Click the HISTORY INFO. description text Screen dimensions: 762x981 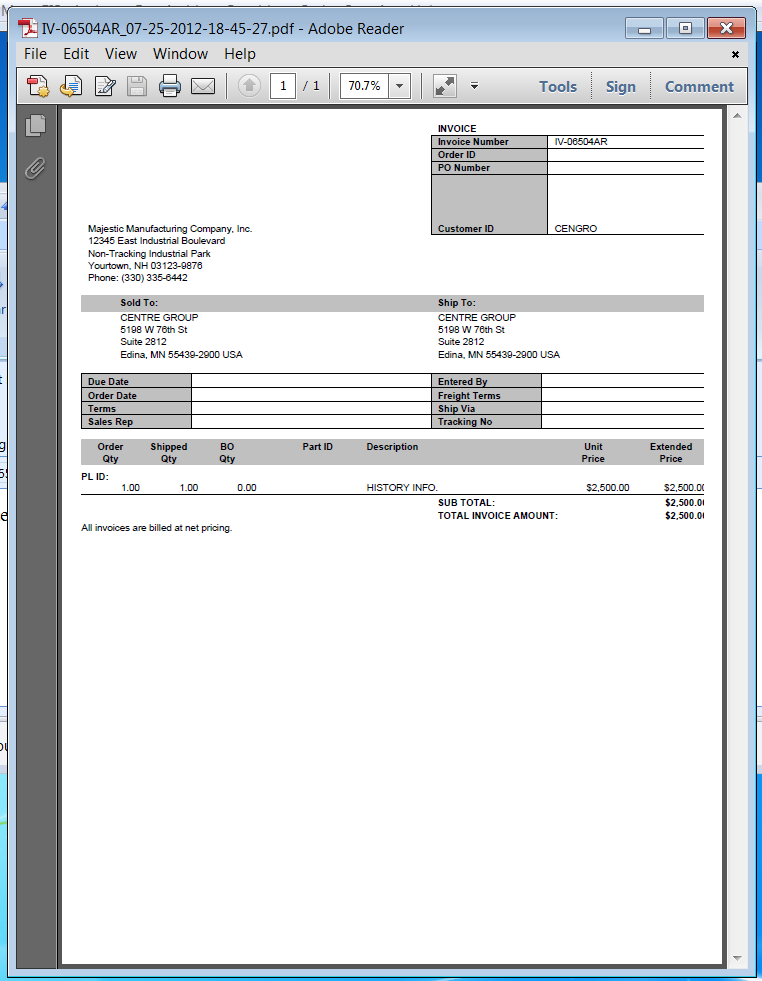(402, 487)
